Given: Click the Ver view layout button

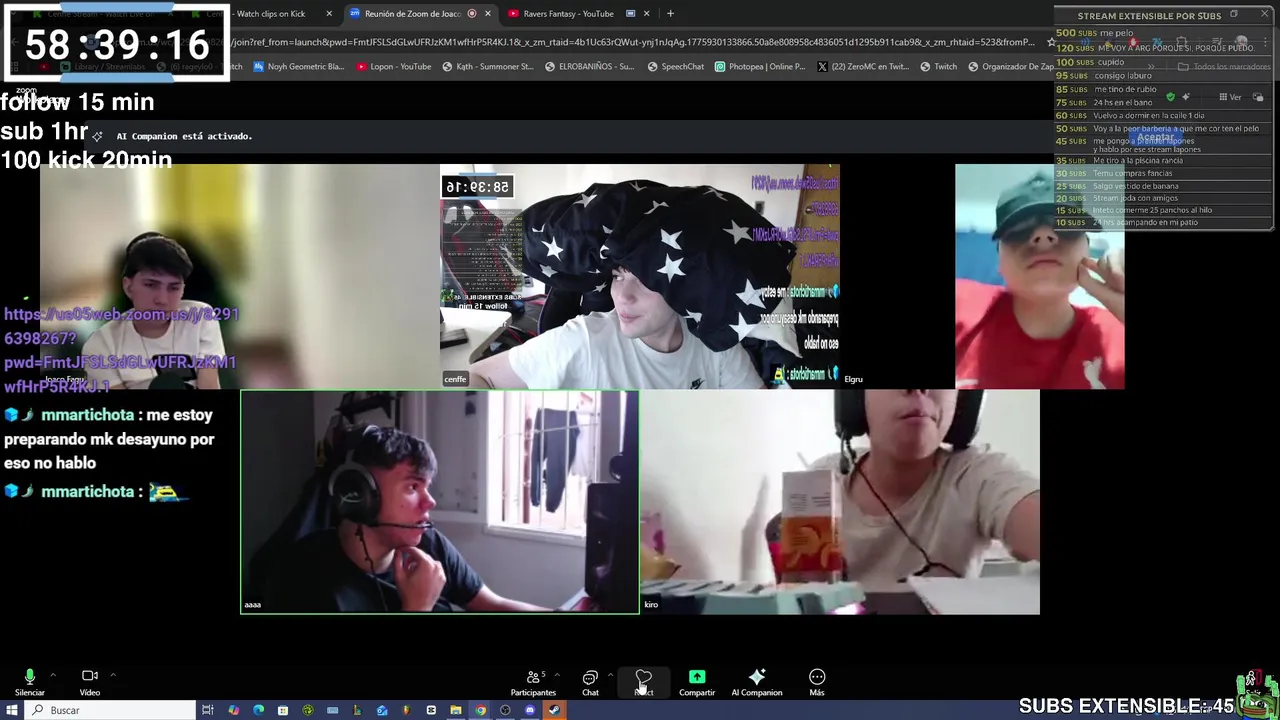Looking at the screenshot, I should pyautogui.click(x=1230, y=97).
